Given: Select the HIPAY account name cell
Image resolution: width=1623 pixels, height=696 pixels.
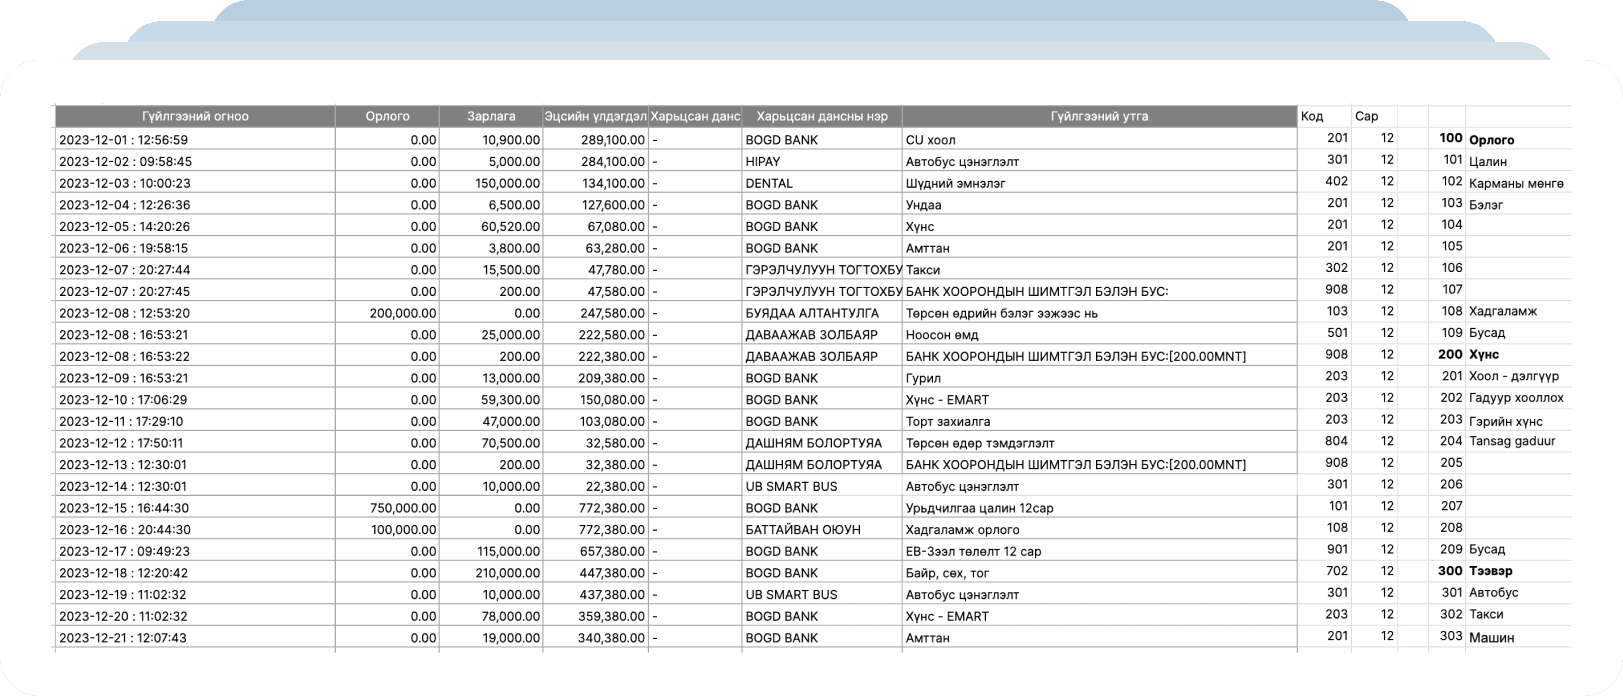Looking at the screenshot, I should 763,161.
